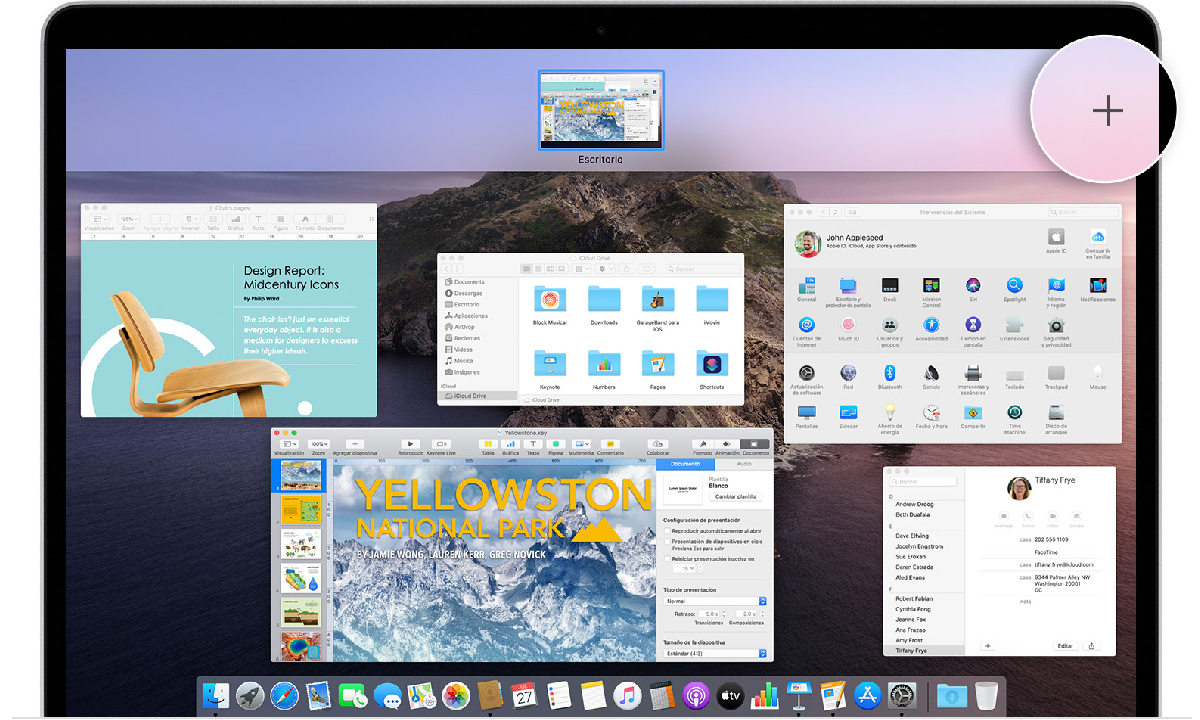
Task: Open Seguridad y privacidad preferences icon
Action: [1056, 325]
